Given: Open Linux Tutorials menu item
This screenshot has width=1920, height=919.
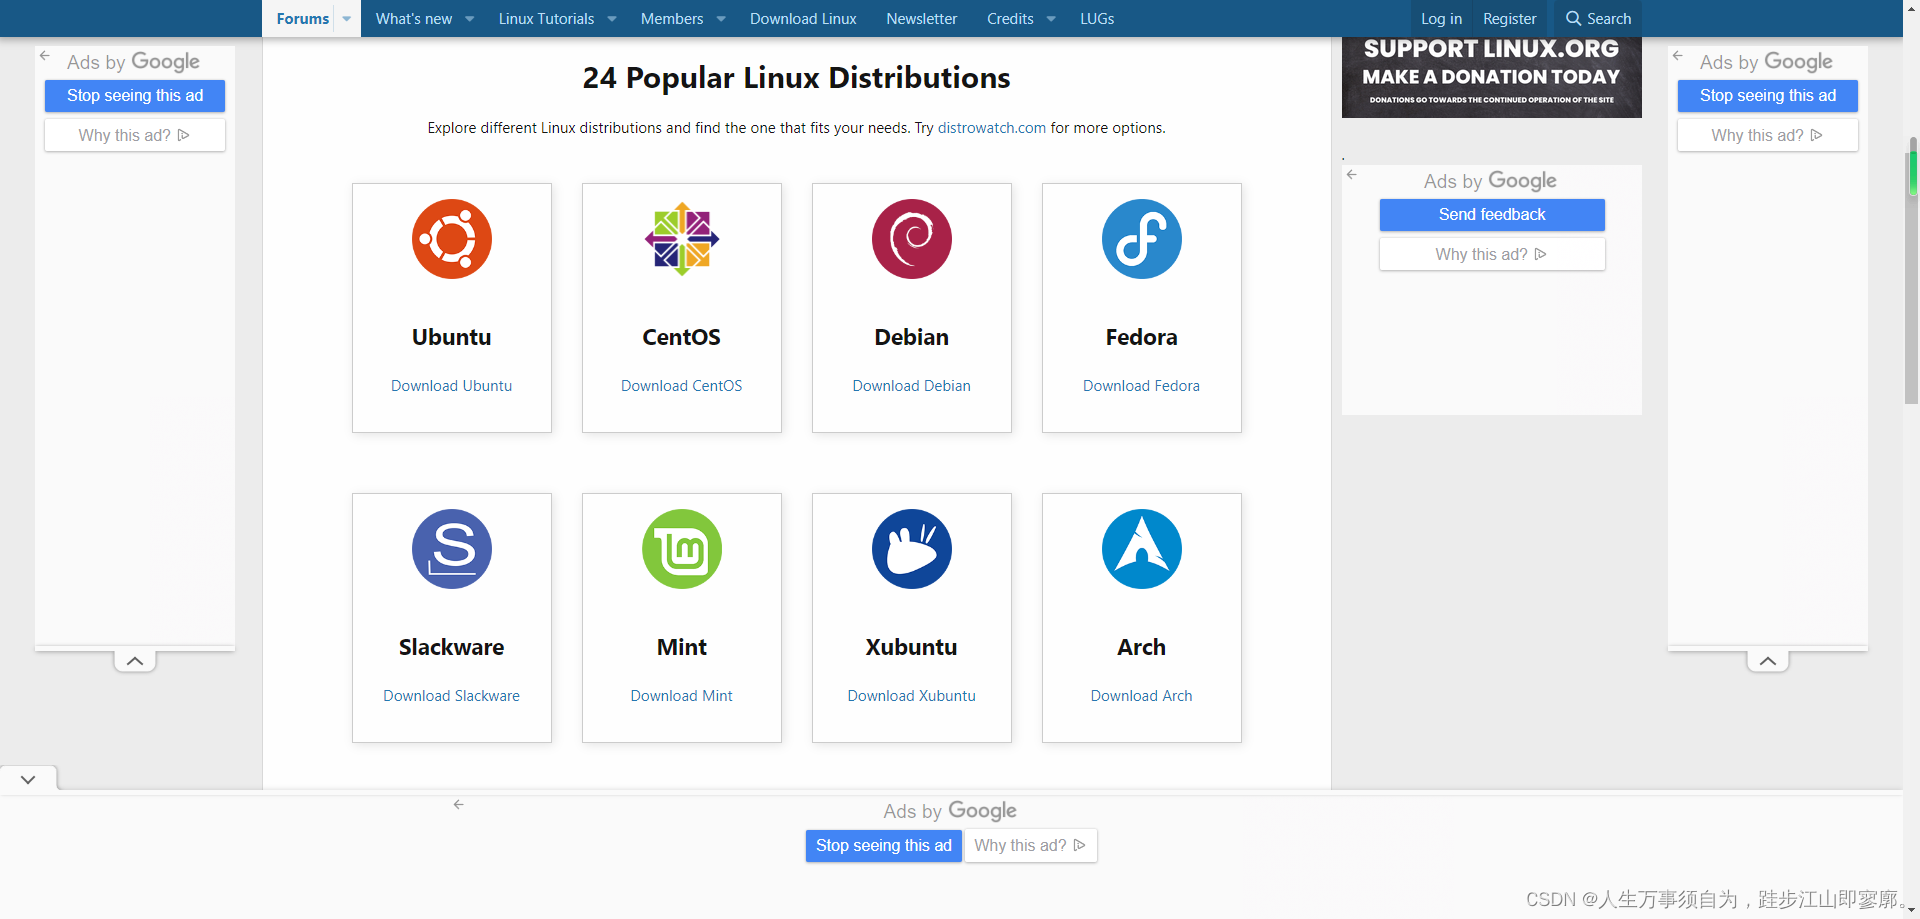Looking at the screenshot, I should click(546, 19).
